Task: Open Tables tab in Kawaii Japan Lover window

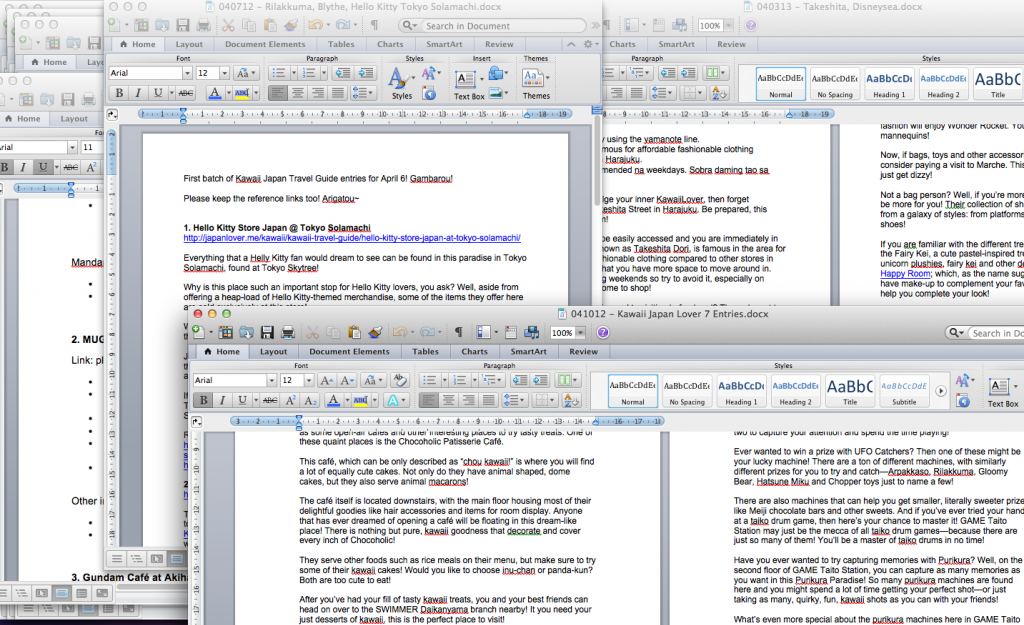Action: (x=425, y=351)
